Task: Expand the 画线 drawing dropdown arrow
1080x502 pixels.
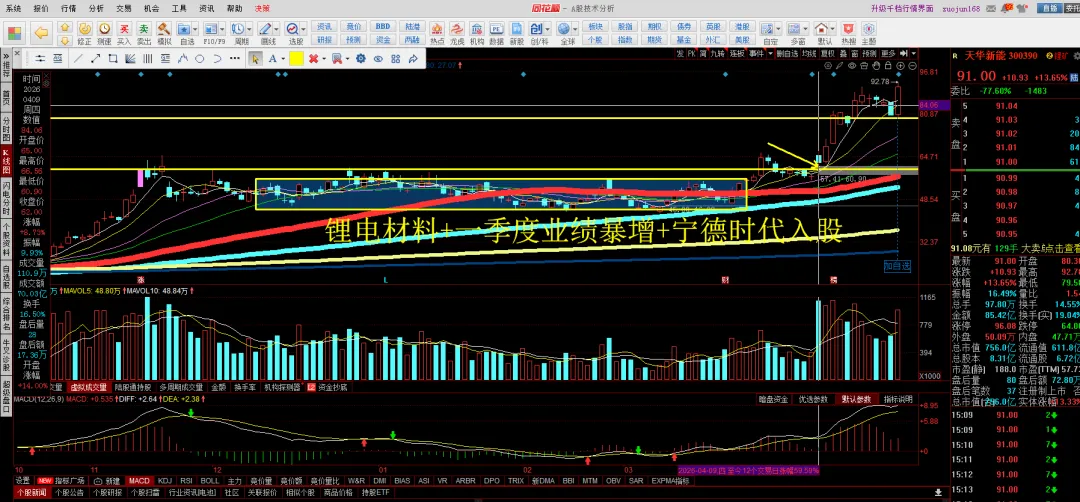Action: tap(276, 29)
